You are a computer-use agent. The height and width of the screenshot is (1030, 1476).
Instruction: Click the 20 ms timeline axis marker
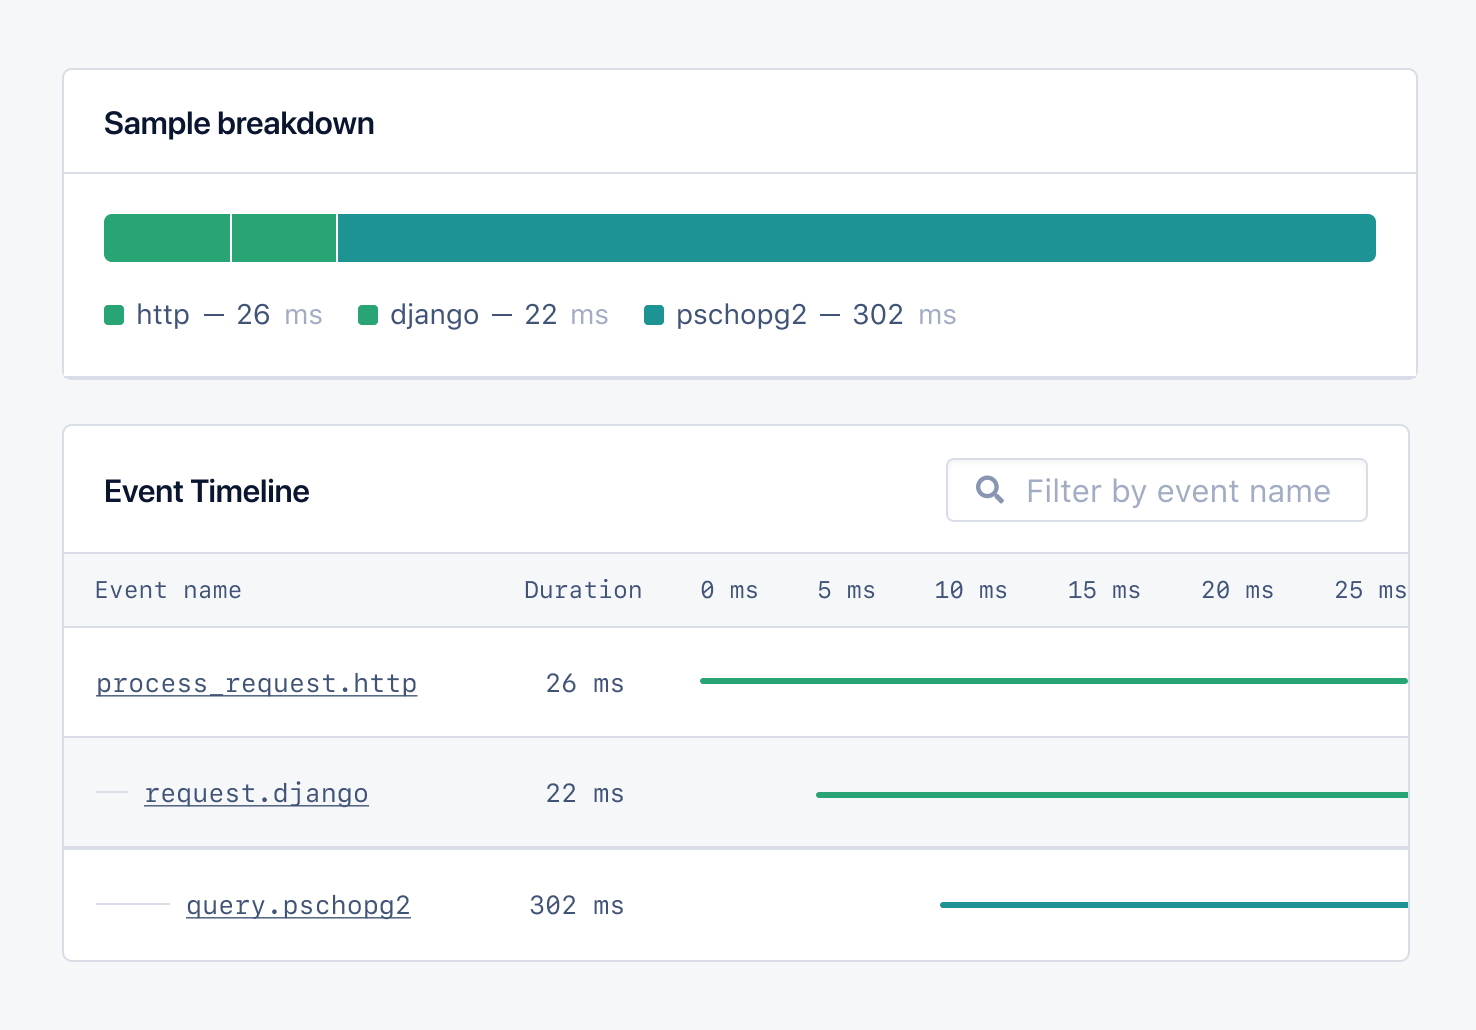(1237, 590)
